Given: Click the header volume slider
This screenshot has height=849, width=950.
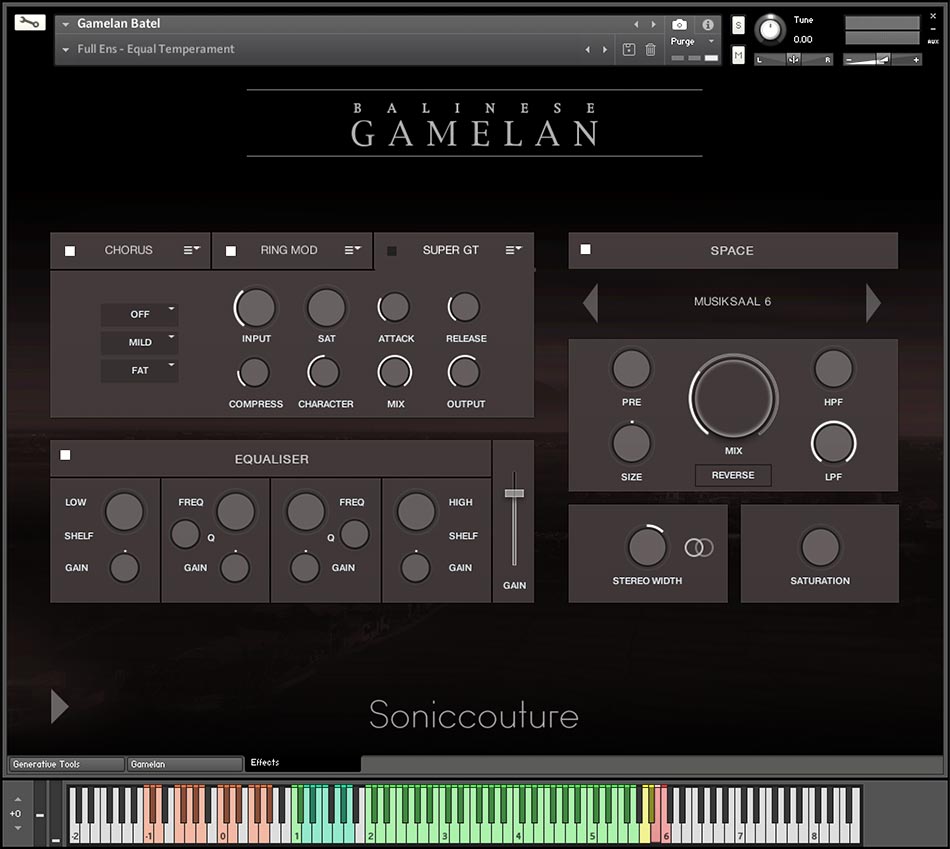Looking at the screenshot, I should (882, 59).
